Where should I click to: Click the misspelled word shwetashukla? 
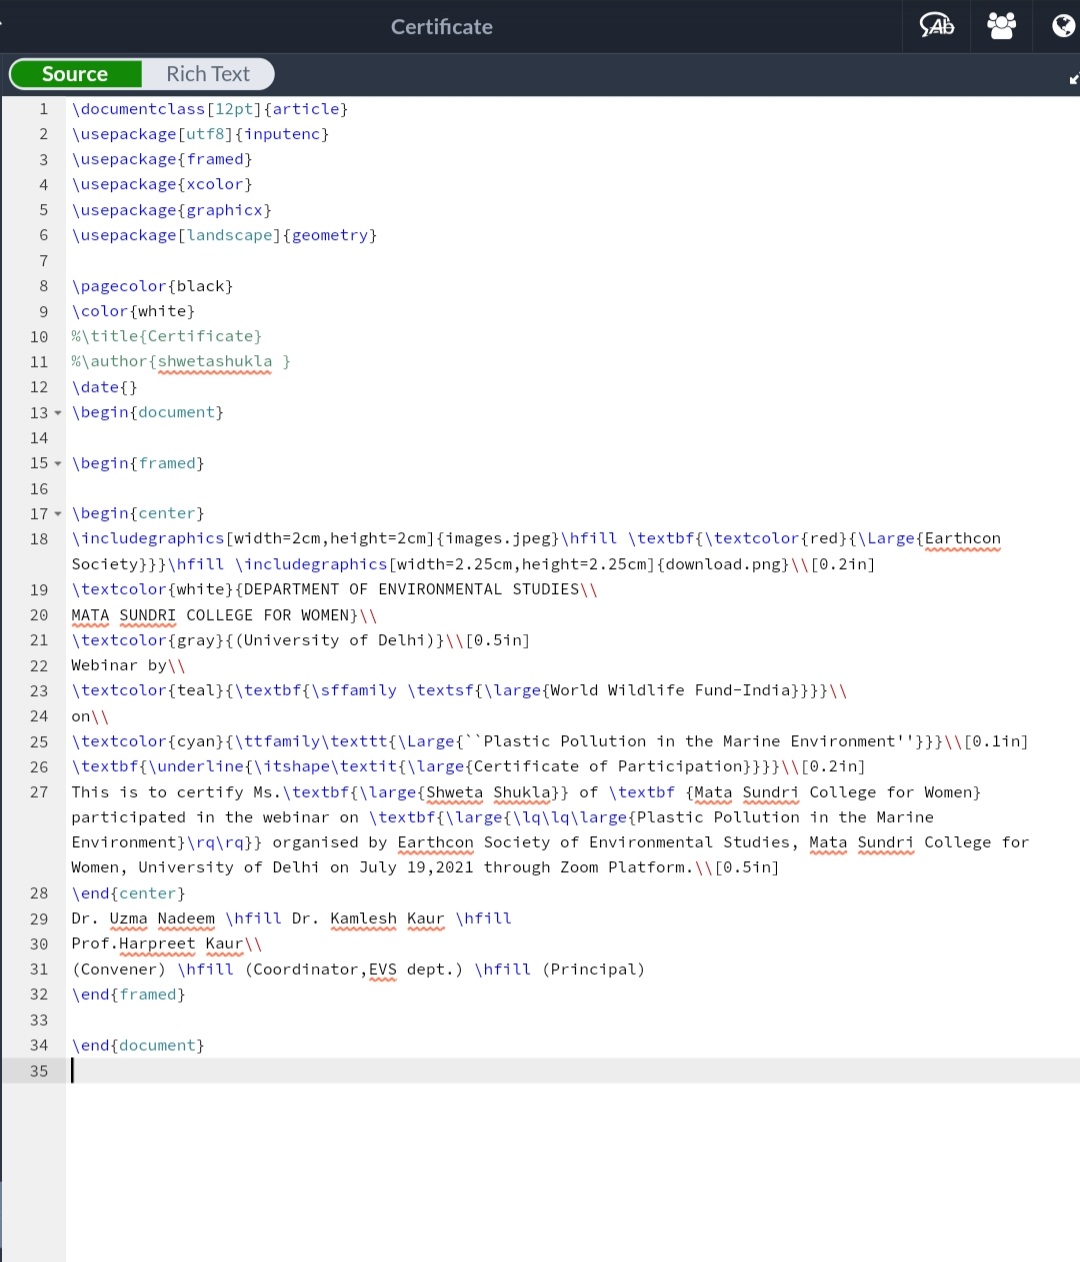pos(215,361)
